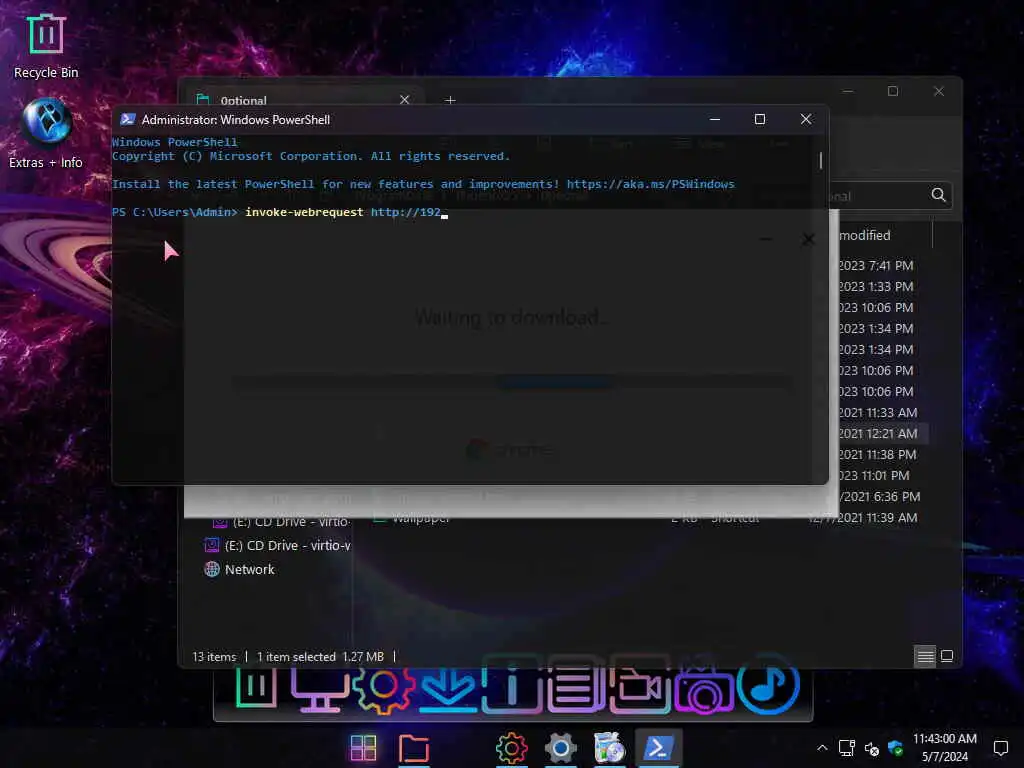Viewport: 1024px width, 768px height.
Task: Click the search icon in Explorer
Action: (938, 195)
